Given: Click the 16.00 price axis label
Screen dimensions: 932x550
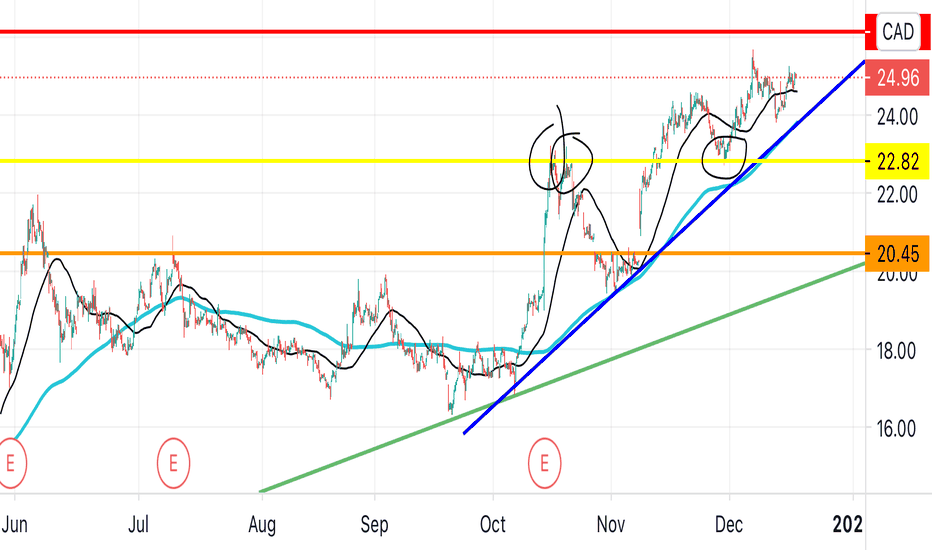Looking at the screenshot, I should [898, 428].
